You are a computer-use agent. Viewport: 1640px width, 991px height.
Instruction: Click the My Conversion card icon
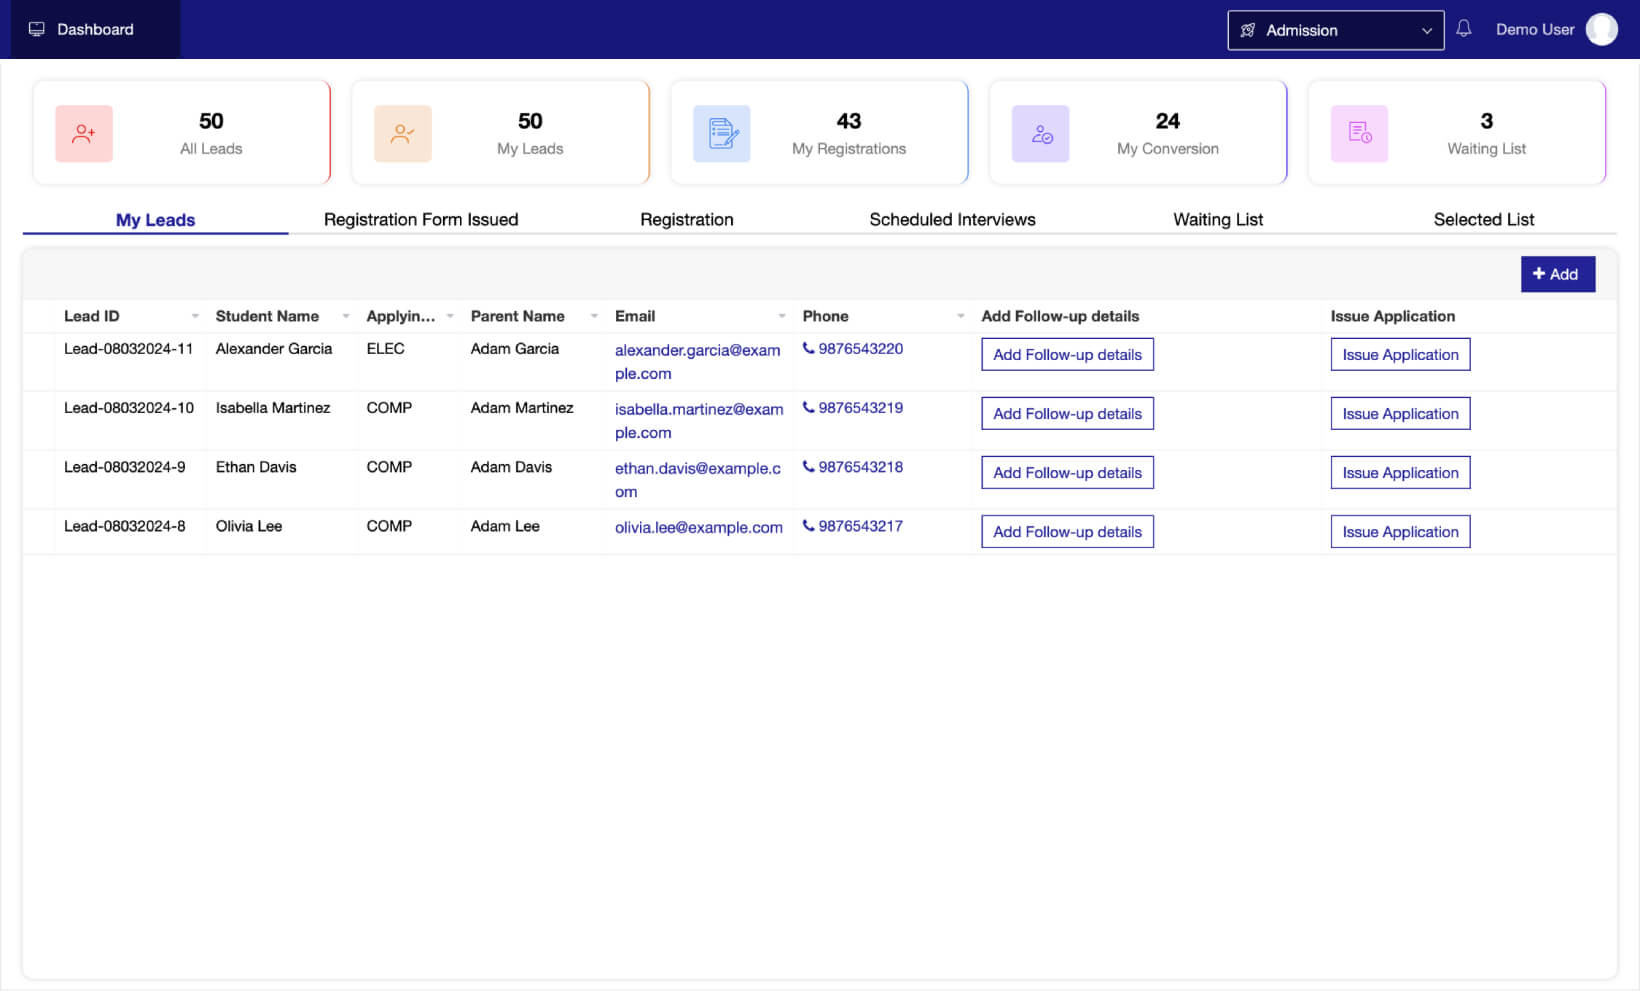(1041, 134)
